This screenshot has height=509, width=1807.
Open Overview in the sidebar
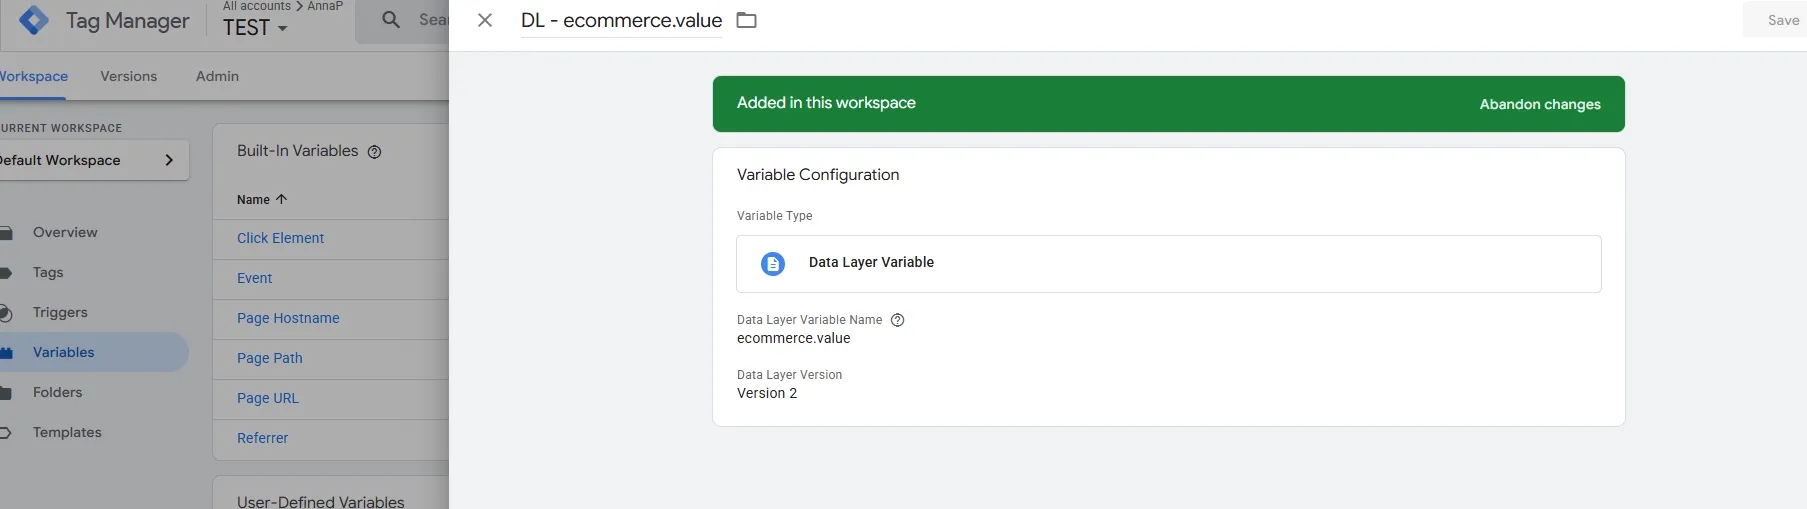click(65, 232)
